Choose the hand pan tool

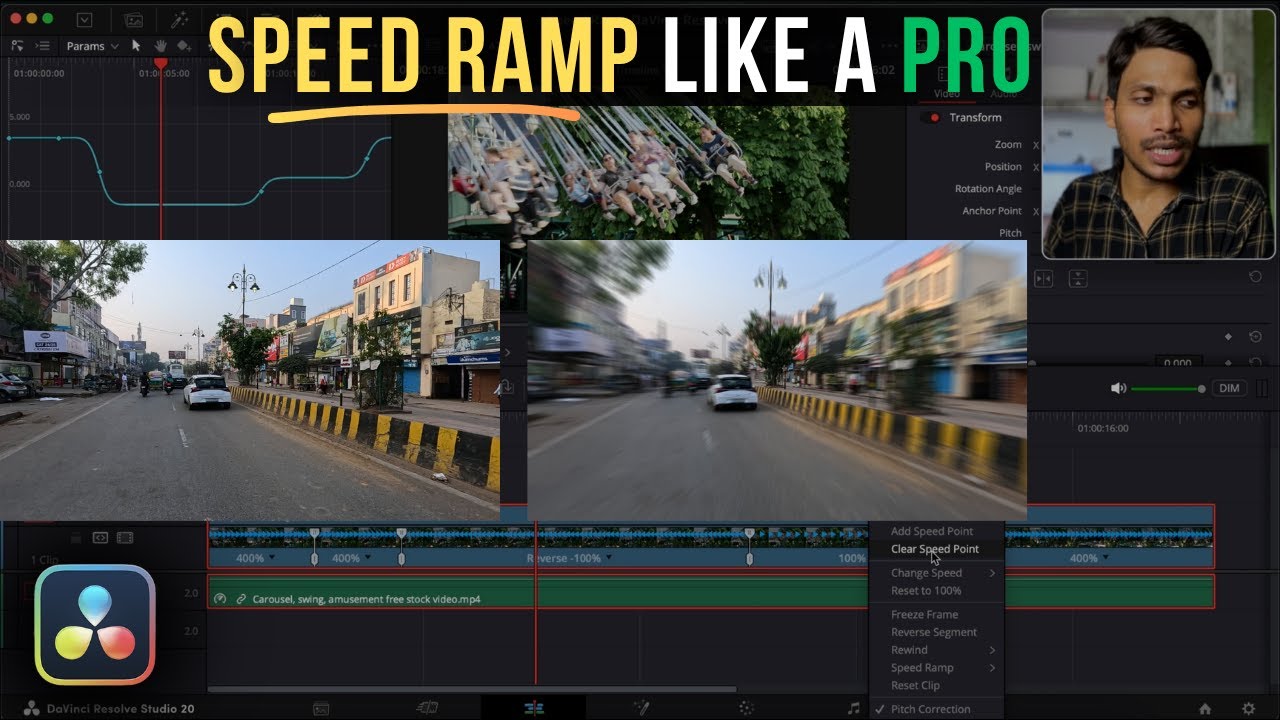pos(159,46)
